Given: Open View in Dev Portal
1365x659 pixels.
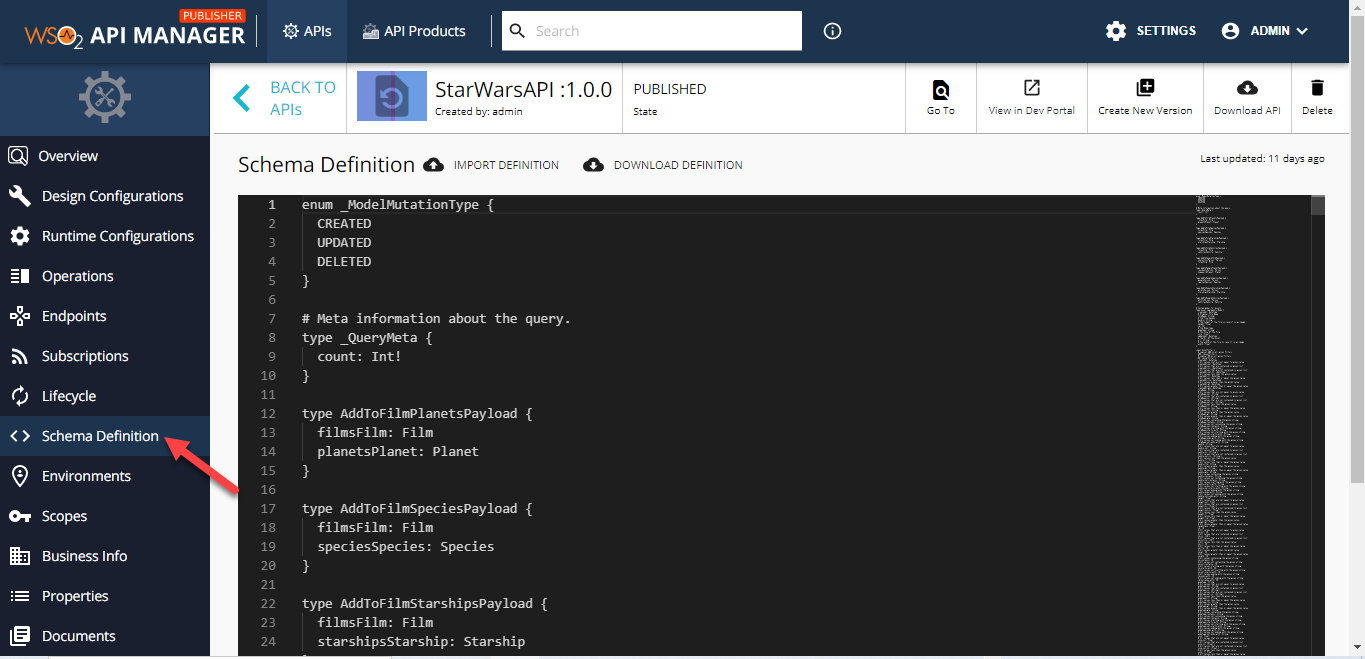Looking at the screenshot, I should [1031, 88].
